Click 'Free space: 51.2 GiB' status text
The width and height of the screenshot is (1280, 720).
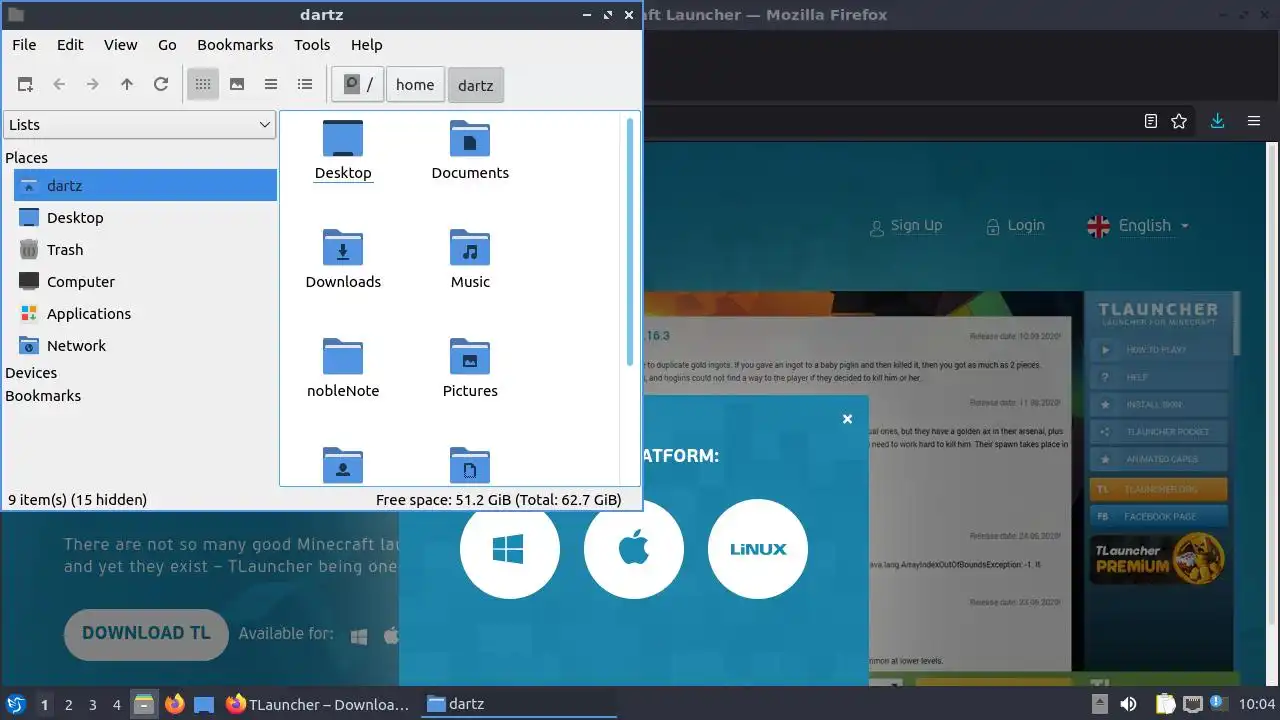(x=498, y=500)
